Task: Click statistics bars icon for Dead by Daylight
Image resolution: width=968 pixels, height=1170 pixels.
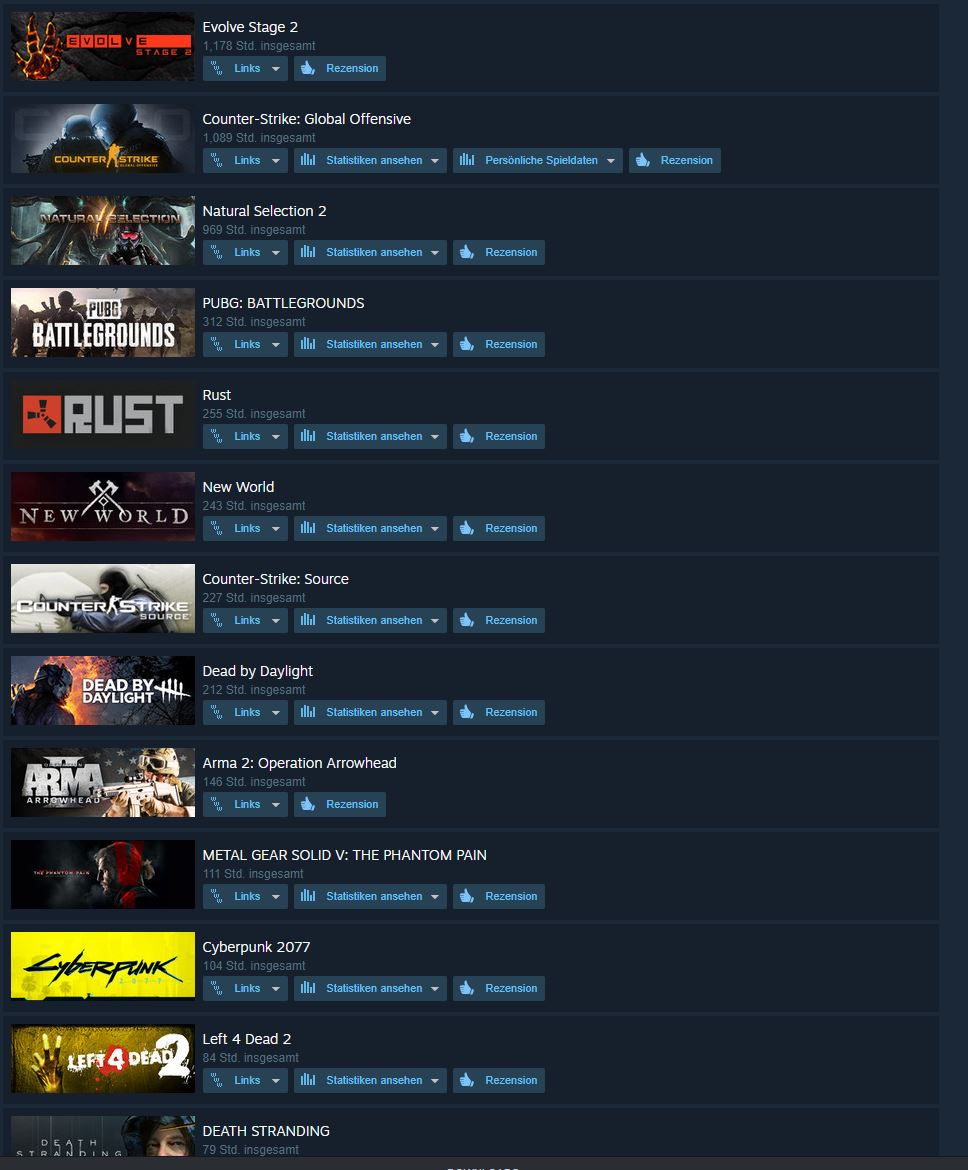Action: click(308, 713)
